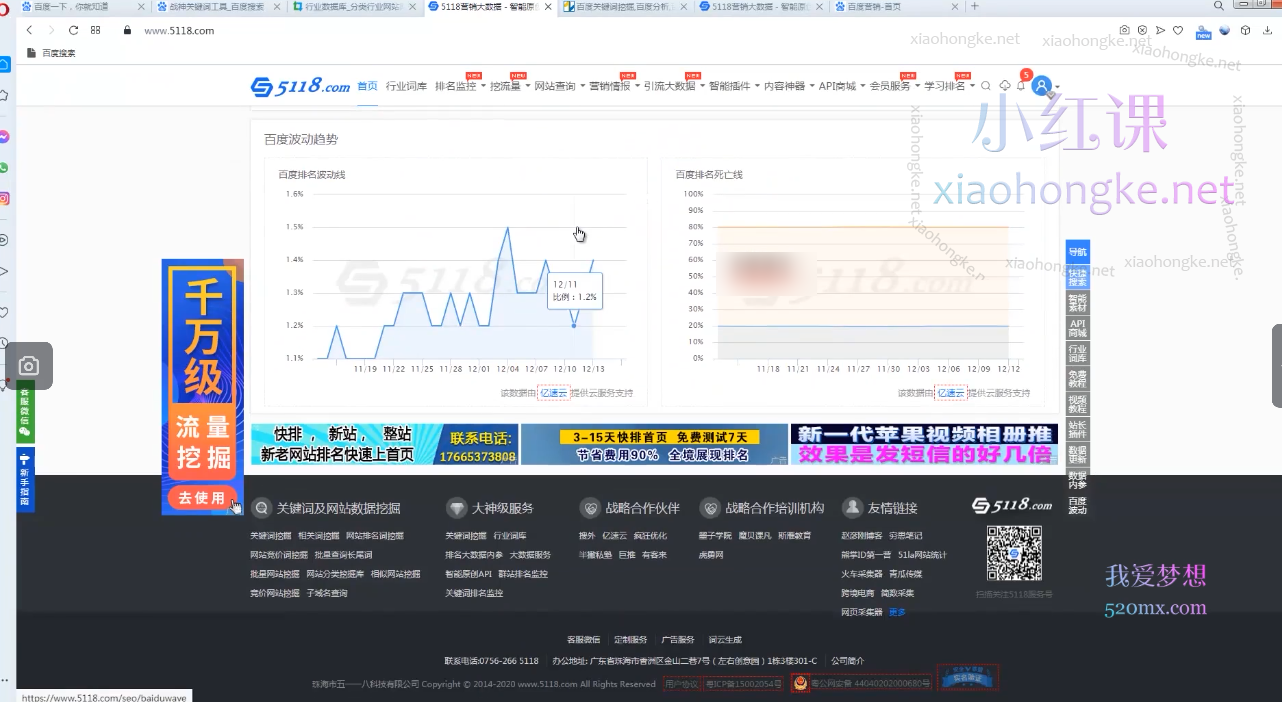Click 百度波动 in the right floating sidebar
This screenshot has width=1282, height=702.
(x=1077, y=506)
